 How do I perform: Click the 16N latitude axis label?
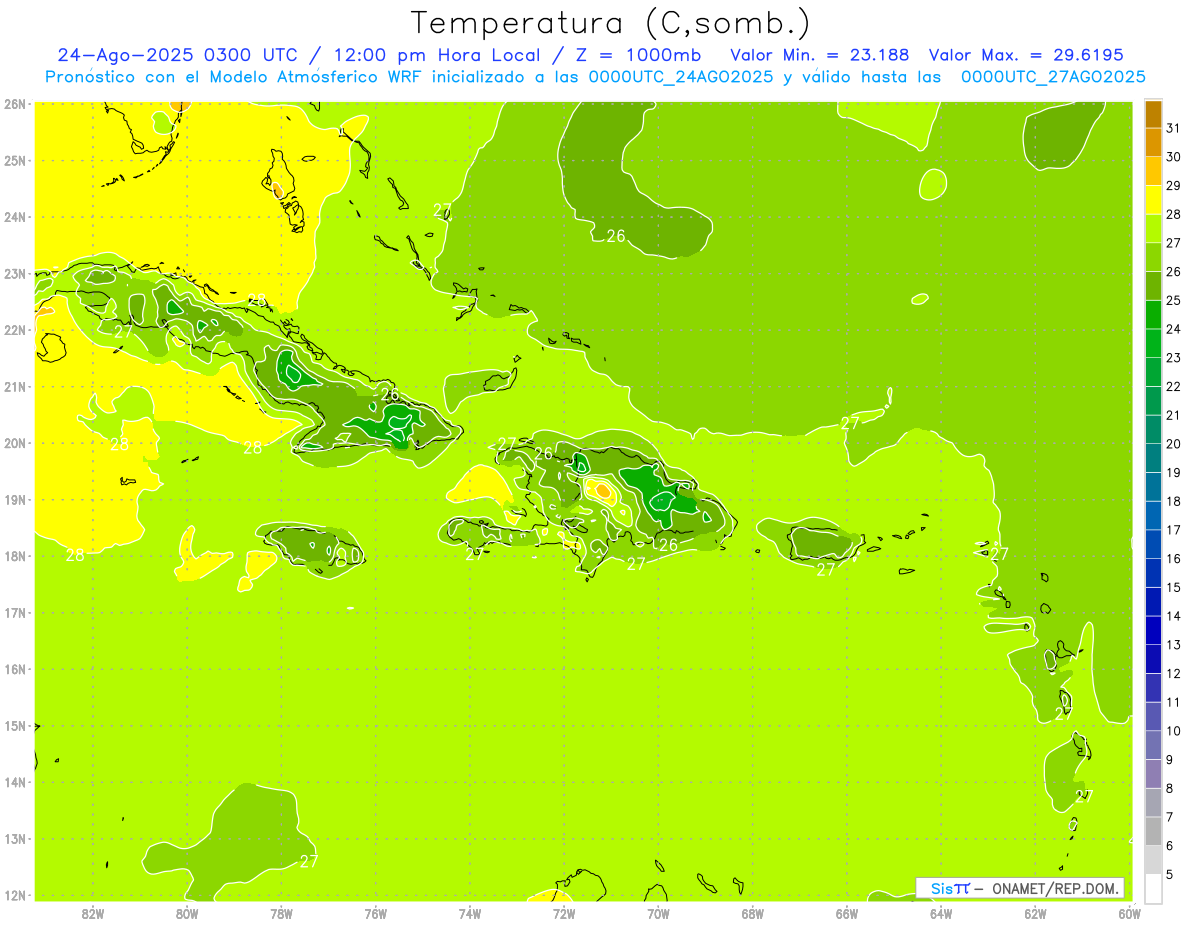[x=15, y=669]
